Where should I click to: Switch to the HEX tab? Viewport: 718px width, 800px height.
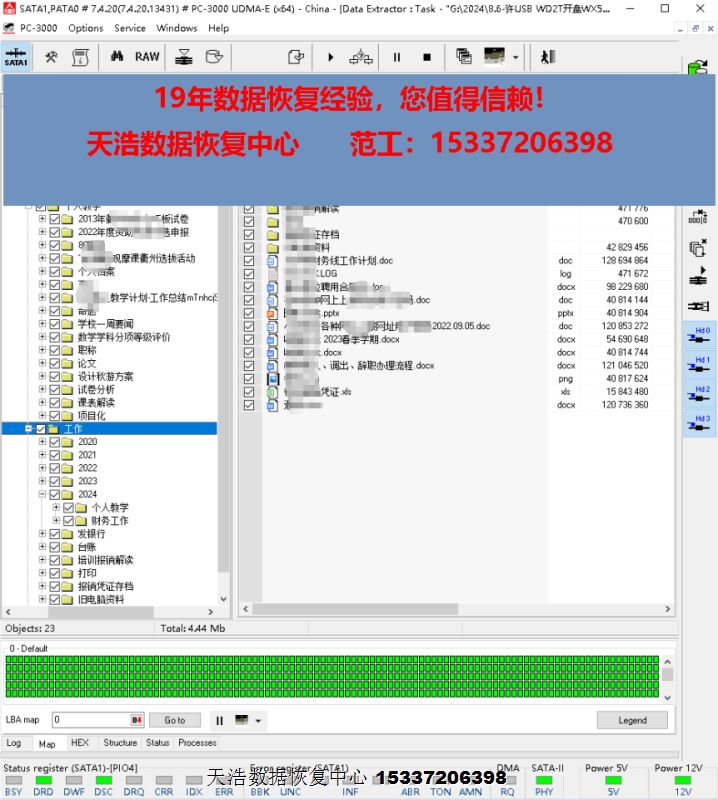(x=80, y=743)
